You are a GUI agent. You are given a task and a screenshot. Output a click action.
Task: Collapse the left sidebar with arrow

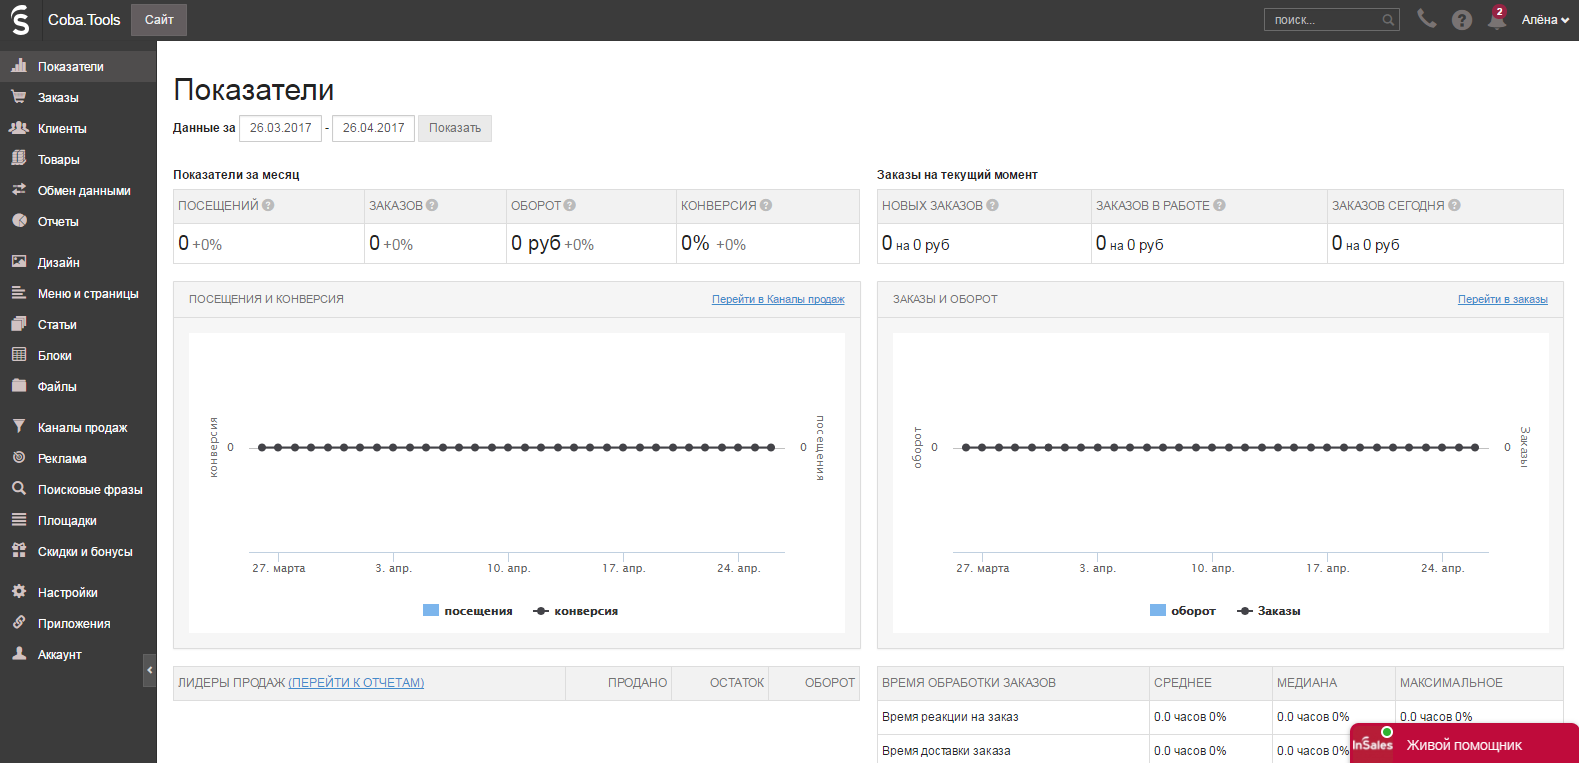tap(150, 670)
